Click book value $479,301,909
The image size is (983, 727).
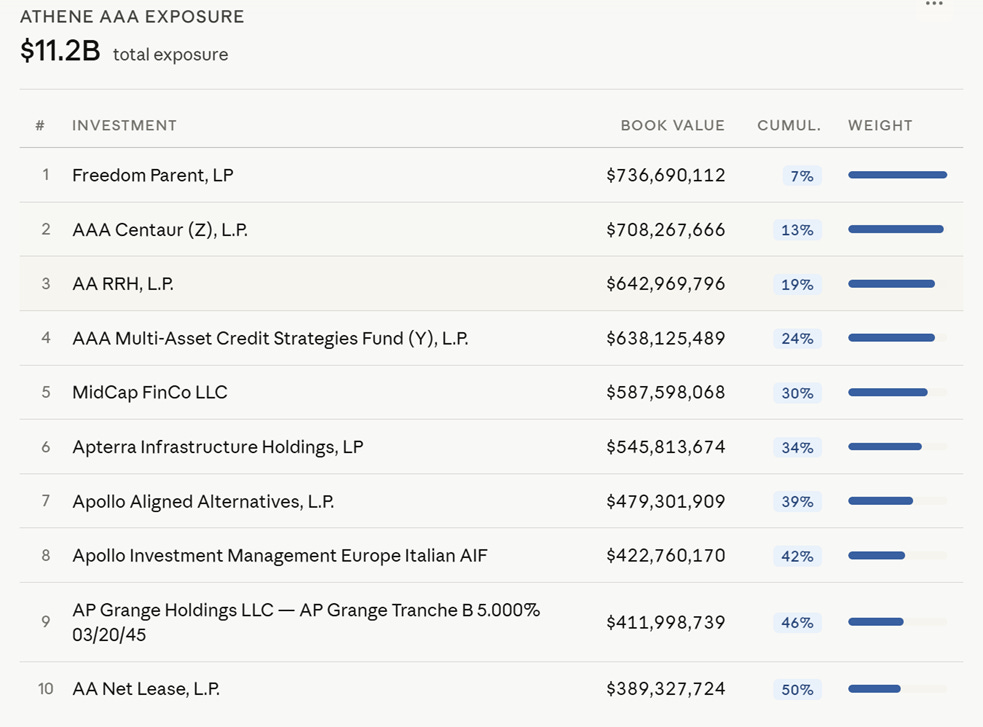[666, 501]
